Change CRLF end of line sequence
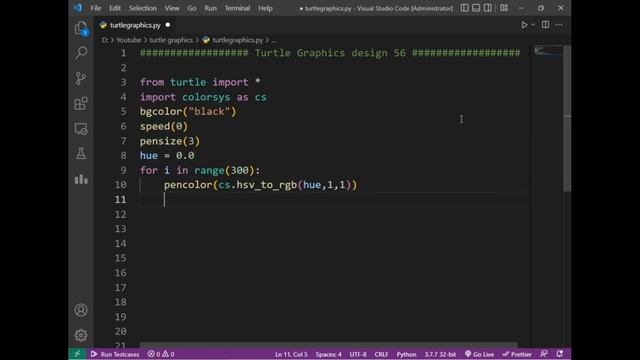640x360 pixels. (x=381, y=354)
